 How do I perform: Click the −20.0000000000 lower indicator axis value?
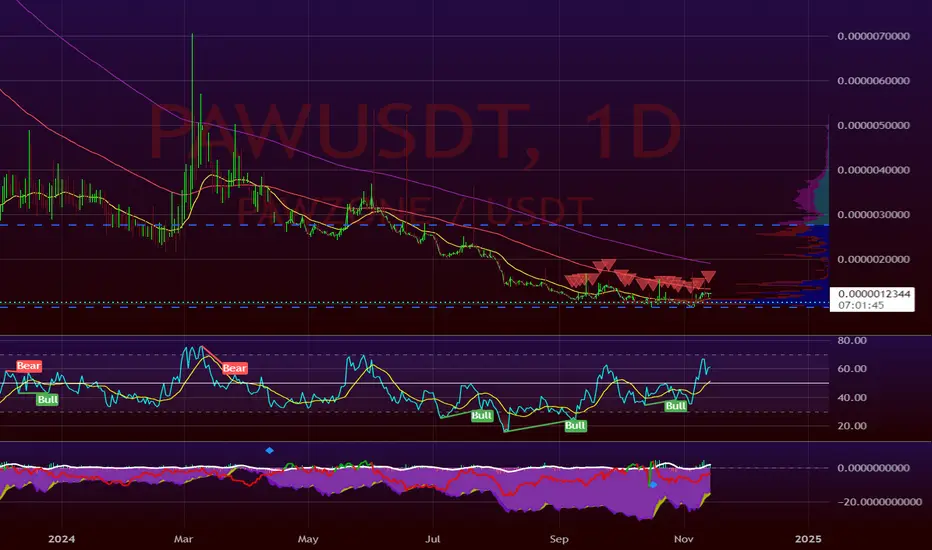pos(880,502)
